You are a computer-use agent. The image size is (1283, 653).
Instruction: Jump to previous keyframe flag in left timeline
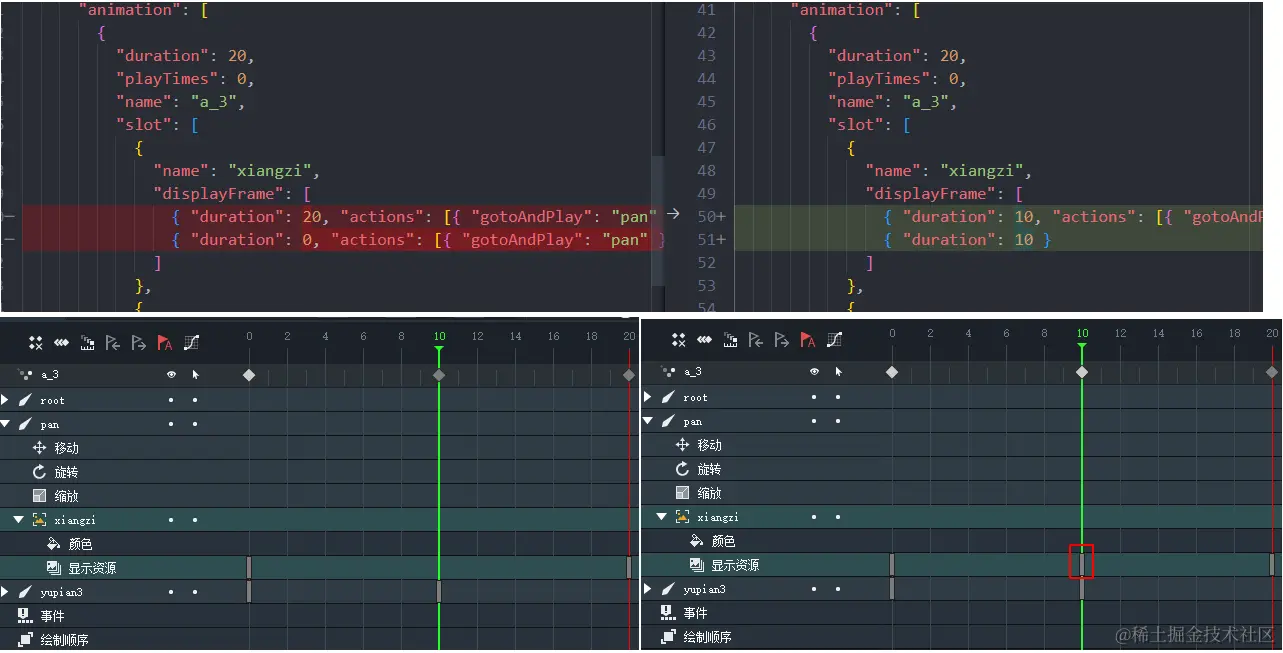click(x=113, y=343)
